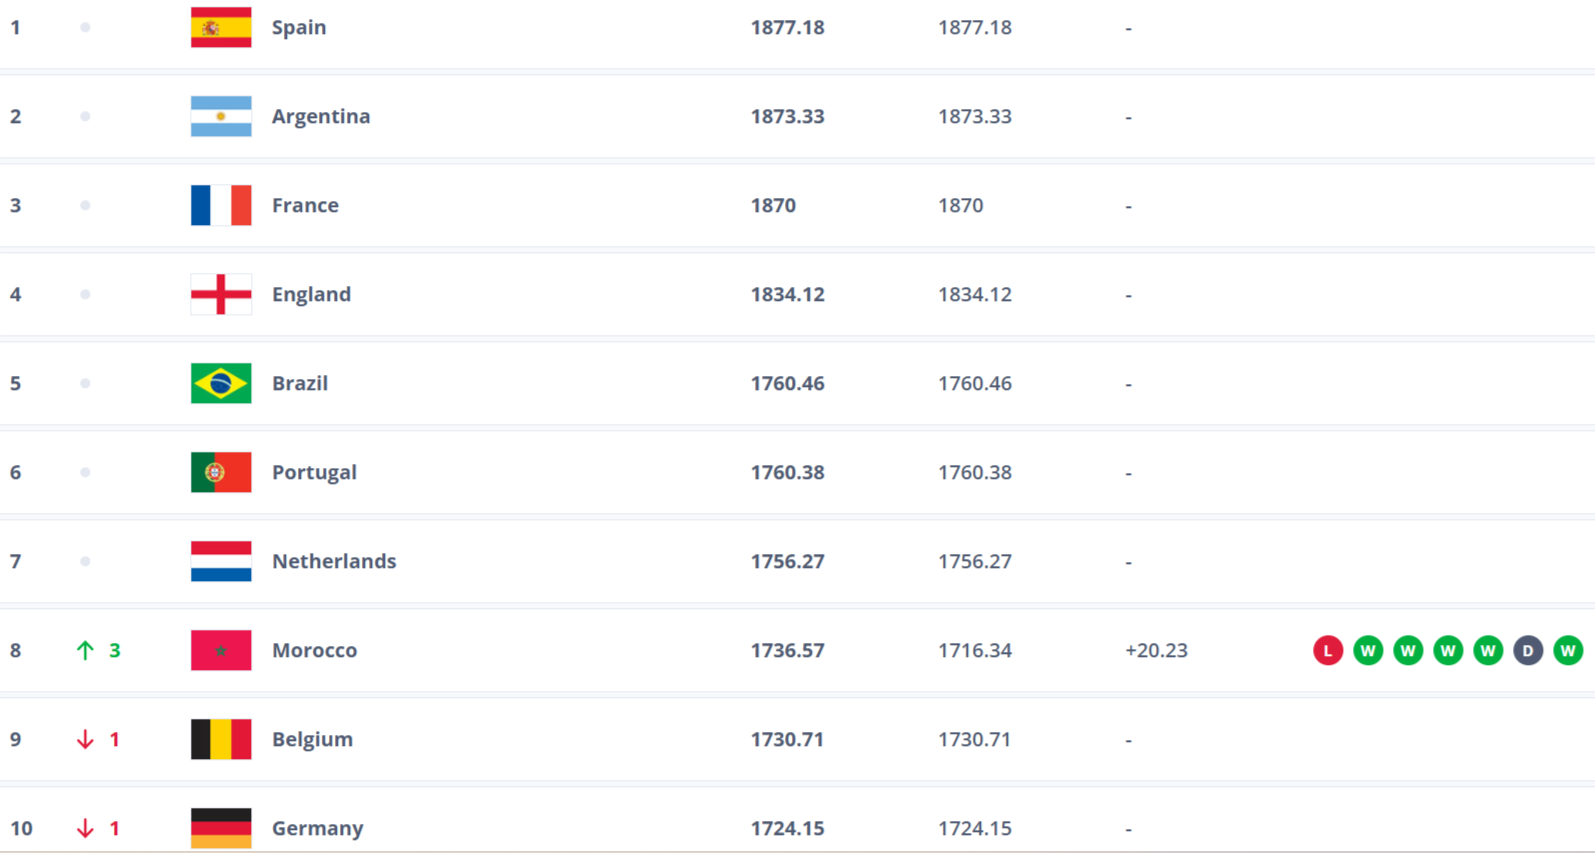
Task: Click the red down arrow beside Belgium
Action: [x=85, y=739]
